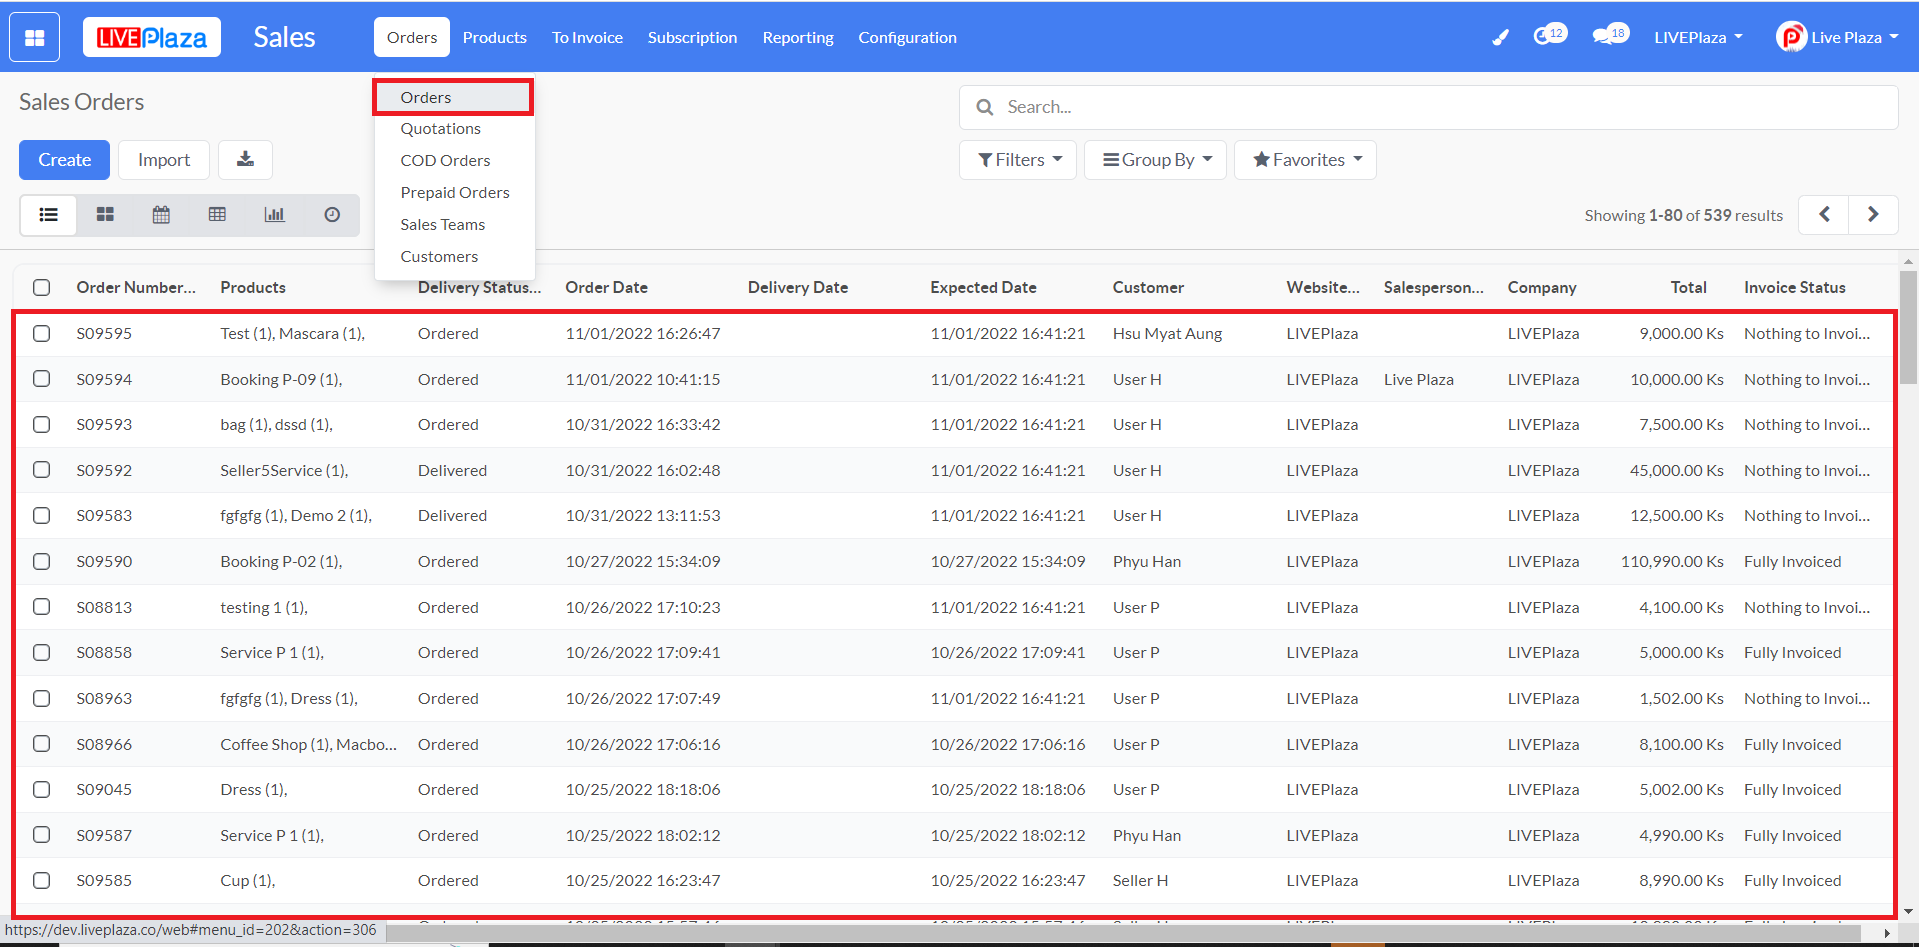Check the box for order S09583
Image resolution: width=1921 pixels, height=947 pixels.
click(41, 516)
